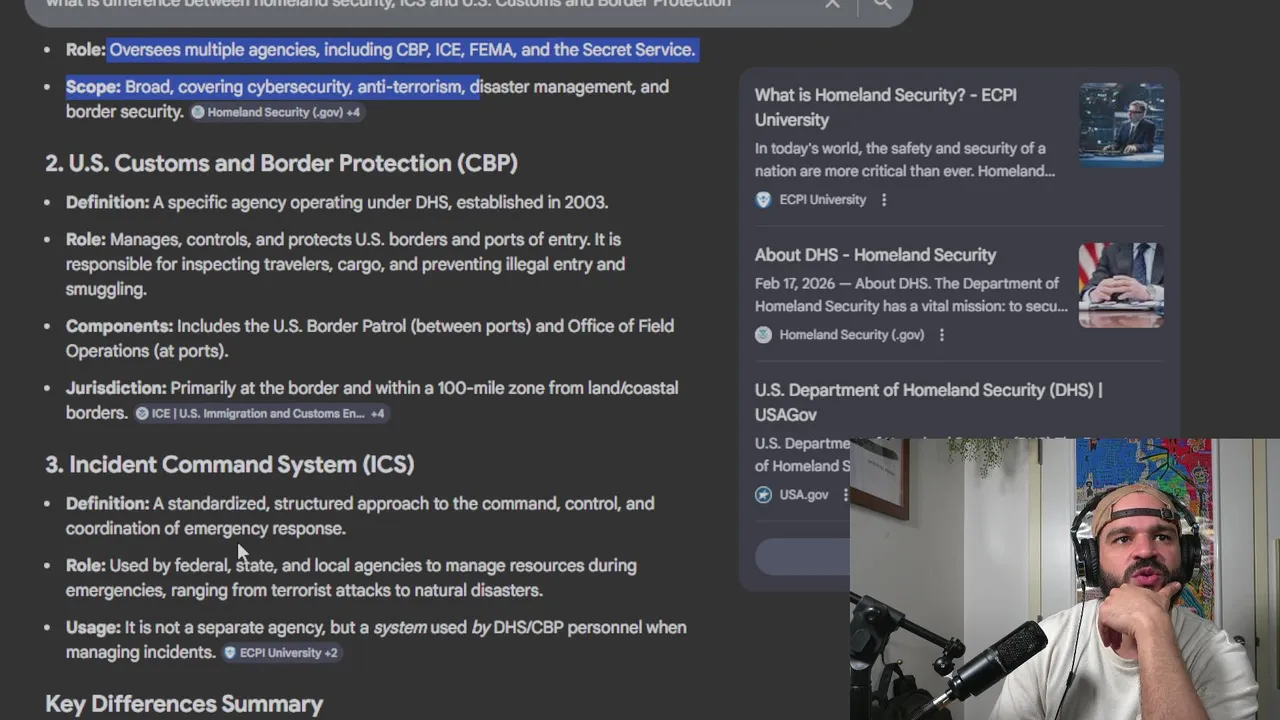
Task: Click the Key Differences Summary heading
Action: 184,704
